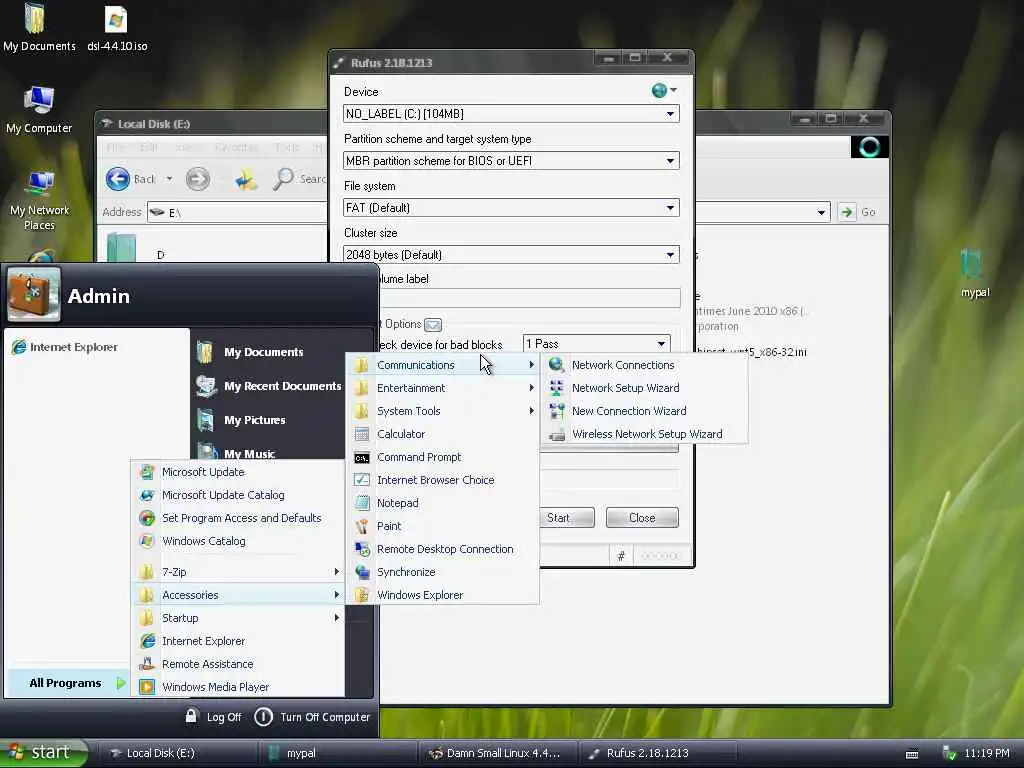Click the Rufus hash (#) icon
The height and width of the screenshot is (768, 1024).
(x=621, y=556)
